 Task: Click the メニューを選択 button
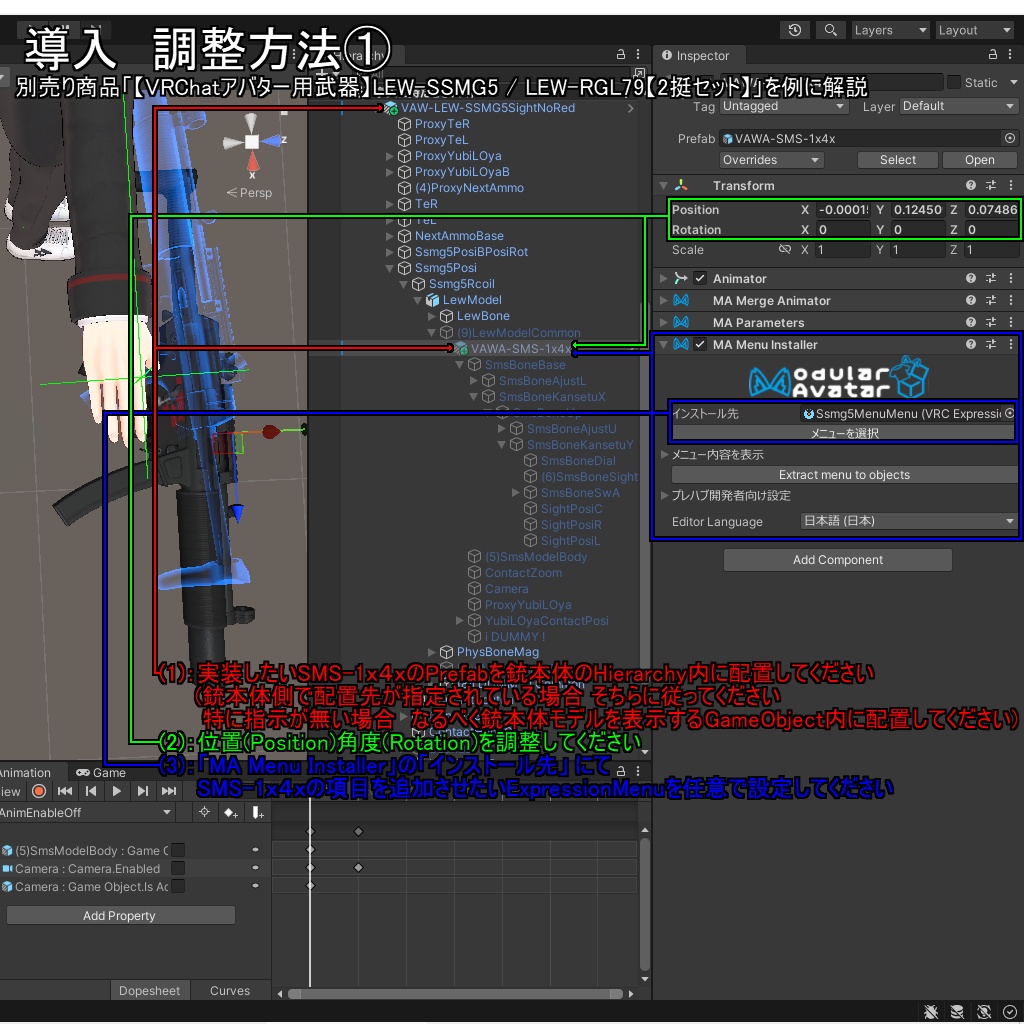tap(844, 433)
